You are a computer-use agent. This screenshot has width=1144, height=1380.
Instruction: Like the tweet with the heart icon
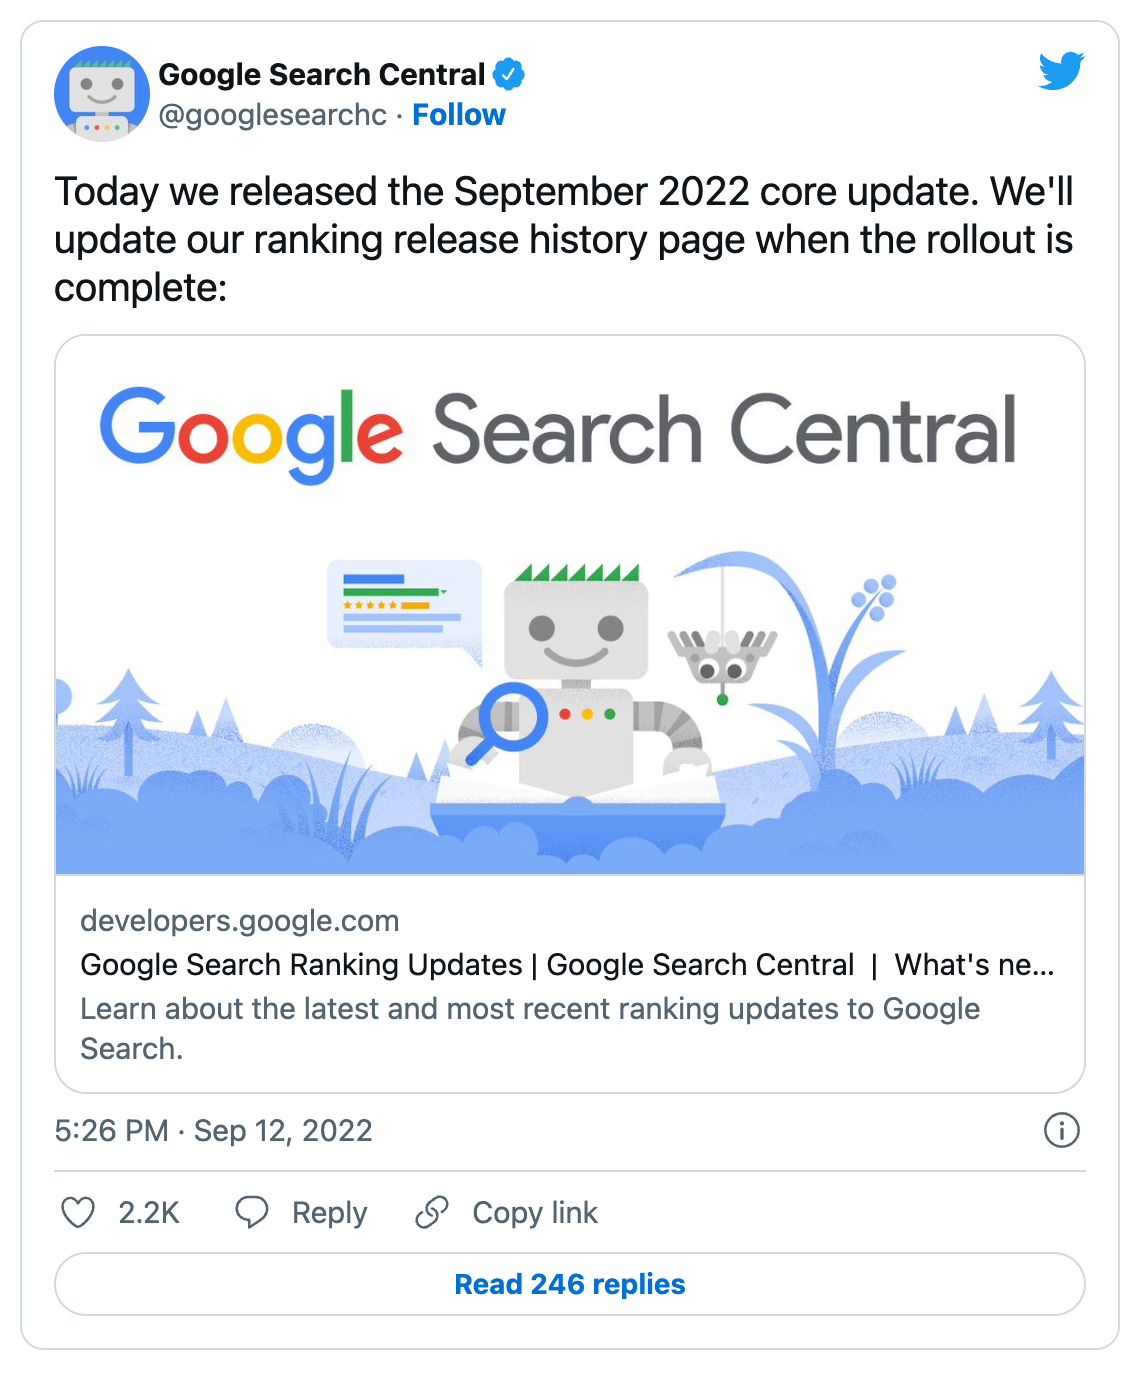pyautogui.click(x=78, y=1212)
